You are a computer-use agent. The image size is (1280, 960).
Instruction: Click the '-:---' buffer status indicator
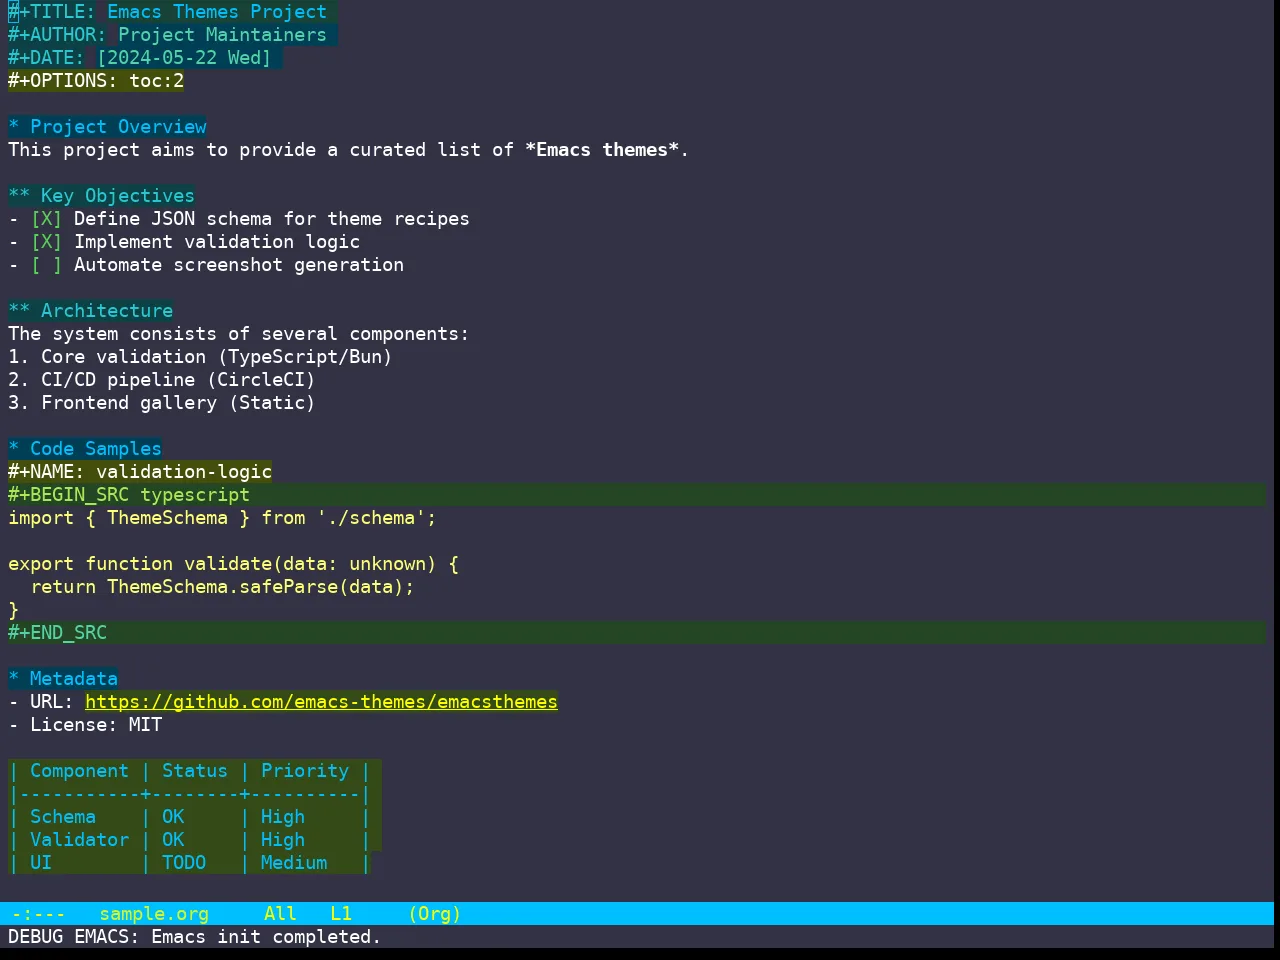point(38,914)
